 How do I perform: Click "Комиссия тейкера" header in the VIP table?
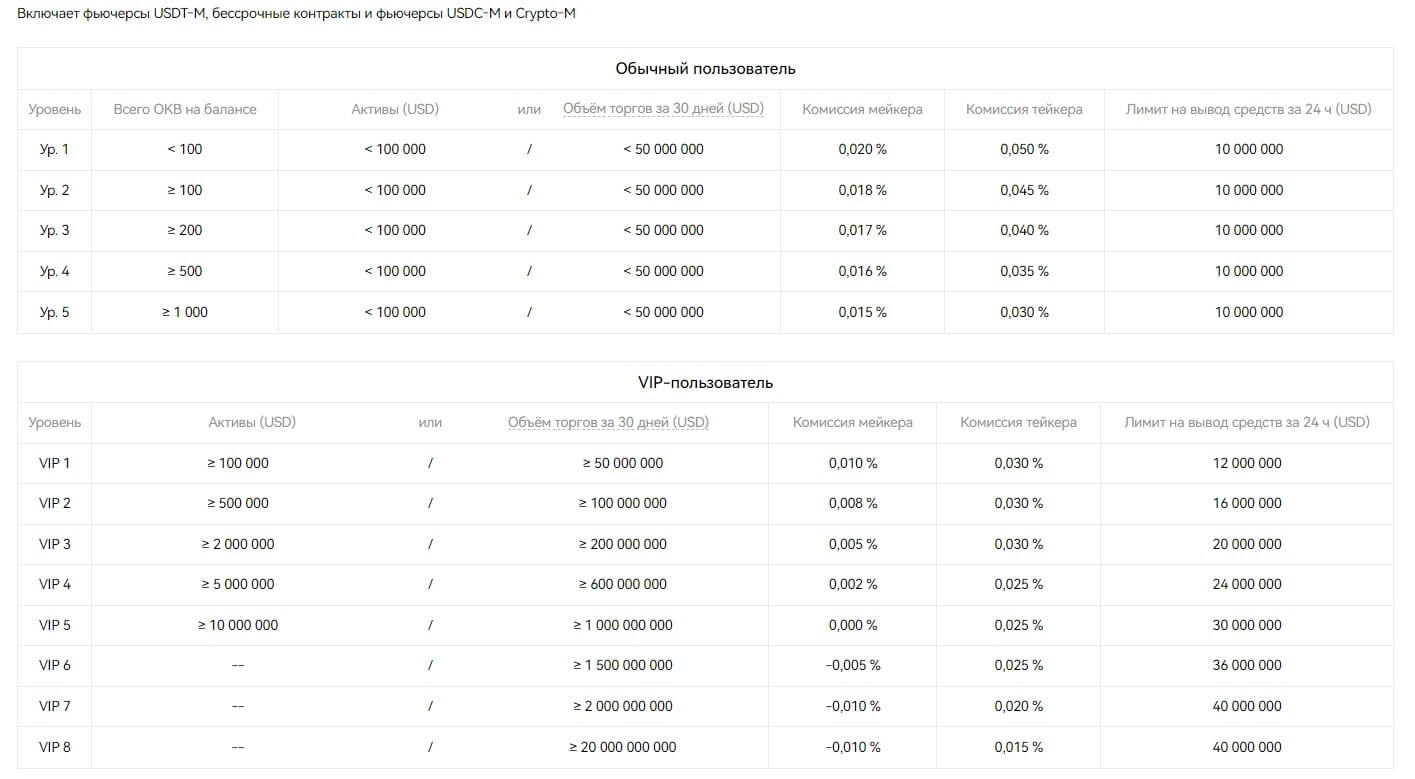[x=1018, y=422]
